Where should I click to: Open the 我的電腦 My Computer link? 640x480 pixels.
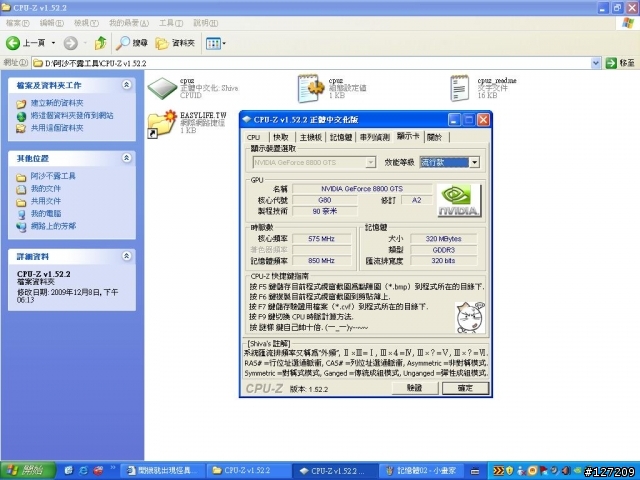tap(46, 214)
